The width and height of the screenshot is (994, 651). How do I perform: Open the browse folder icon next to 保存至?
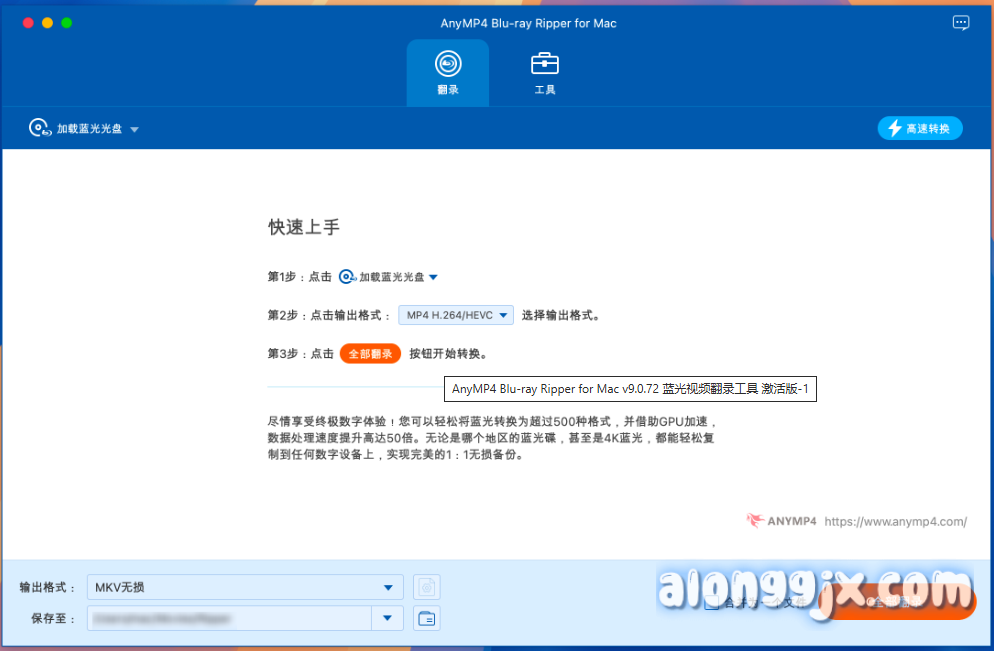click(x=427, y=618)
